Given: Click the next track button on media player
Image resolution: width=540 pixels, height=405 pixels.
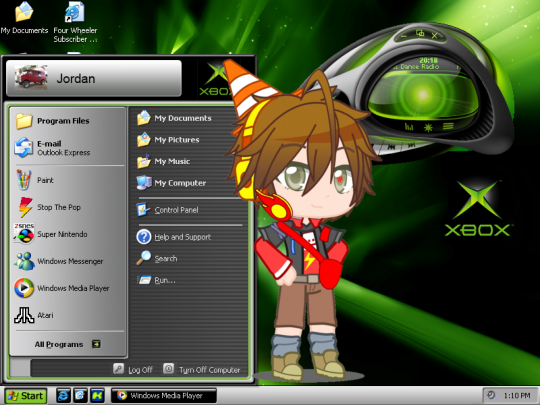Looking at the screenshot, I should [x=411, y=145].
